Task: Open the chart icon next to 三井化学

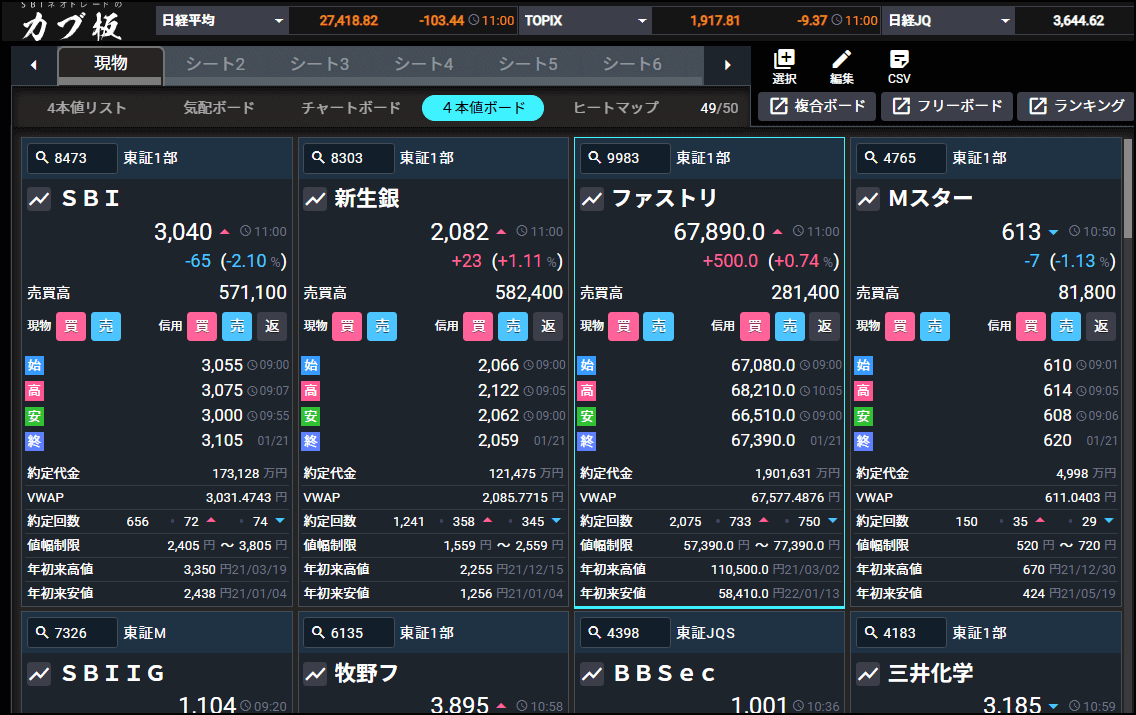Action: pyautogui.click(x=868, y=674)
